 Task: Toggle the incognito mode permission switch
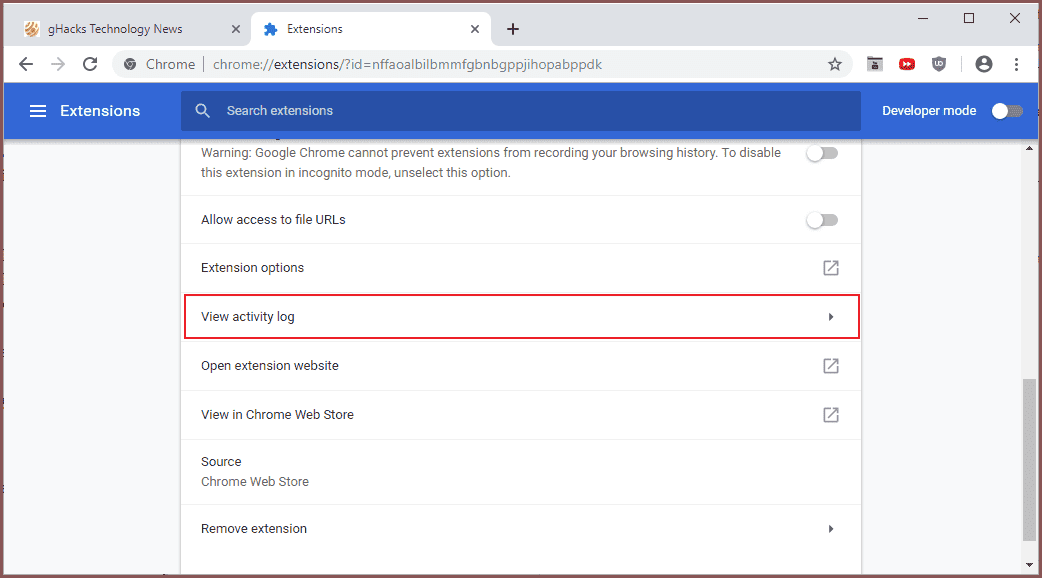[x=822, y=154]
